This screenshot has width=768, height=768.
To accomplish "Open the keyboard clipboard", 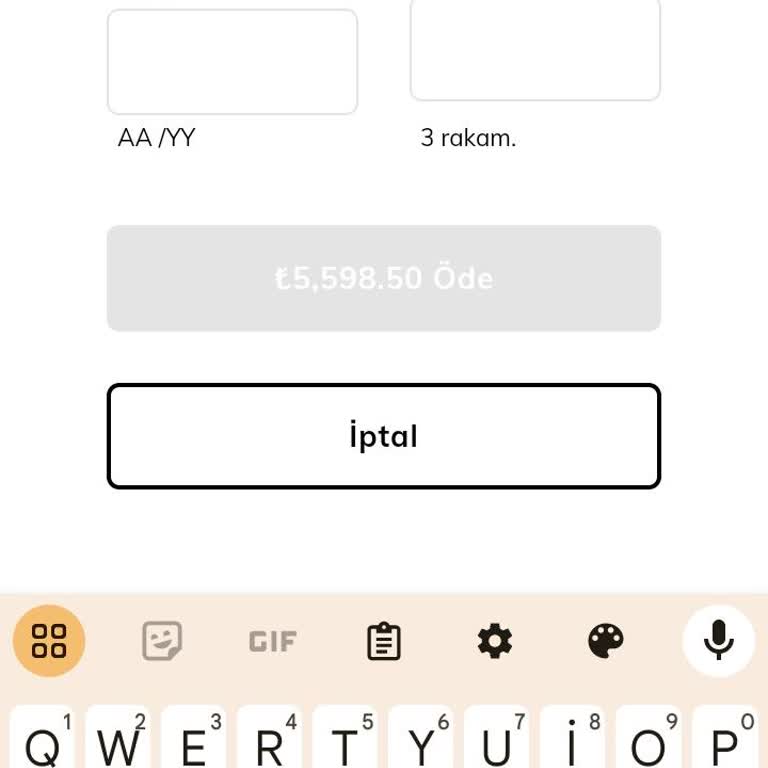I will (384, 641).
